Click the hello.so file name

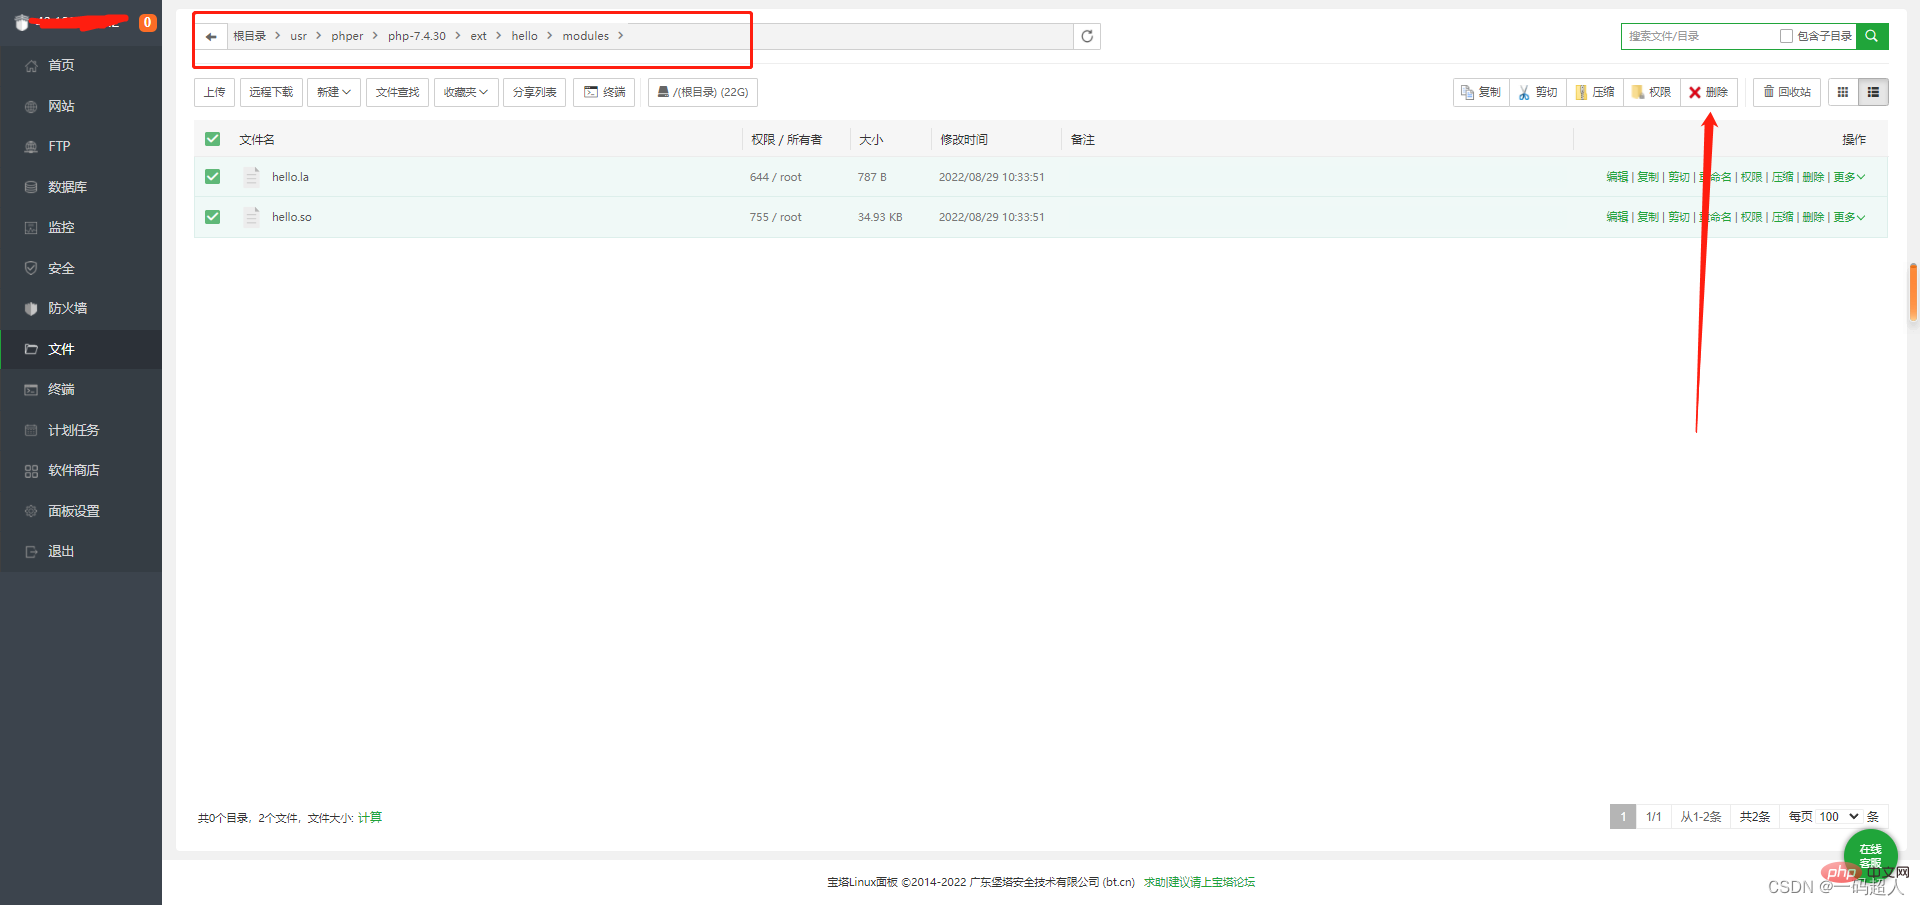pos(292,217)
